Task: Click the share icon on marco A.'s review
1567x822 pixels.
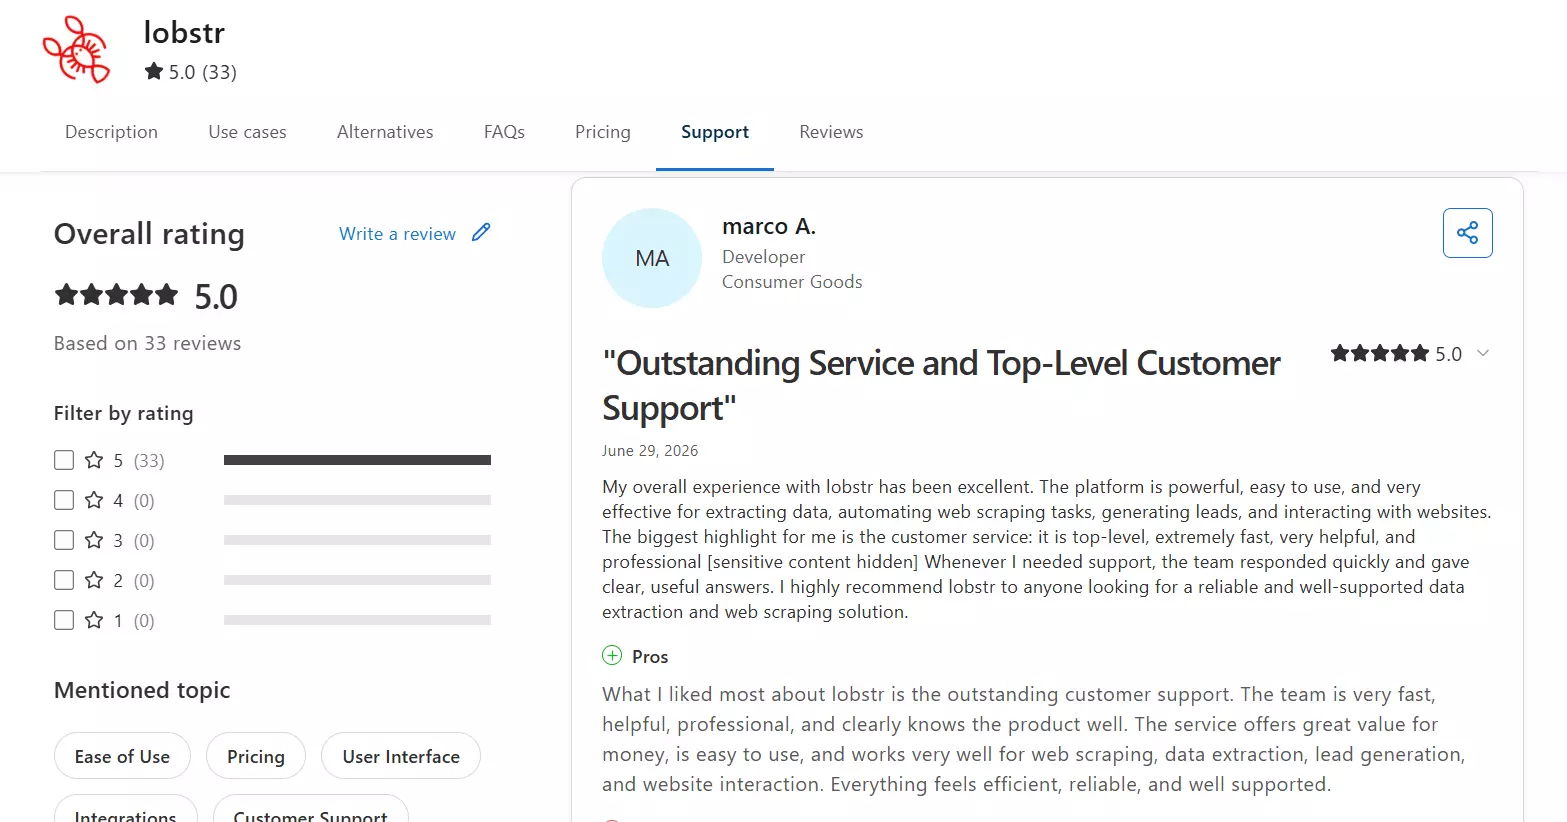Action: (x=1467, y=233)
